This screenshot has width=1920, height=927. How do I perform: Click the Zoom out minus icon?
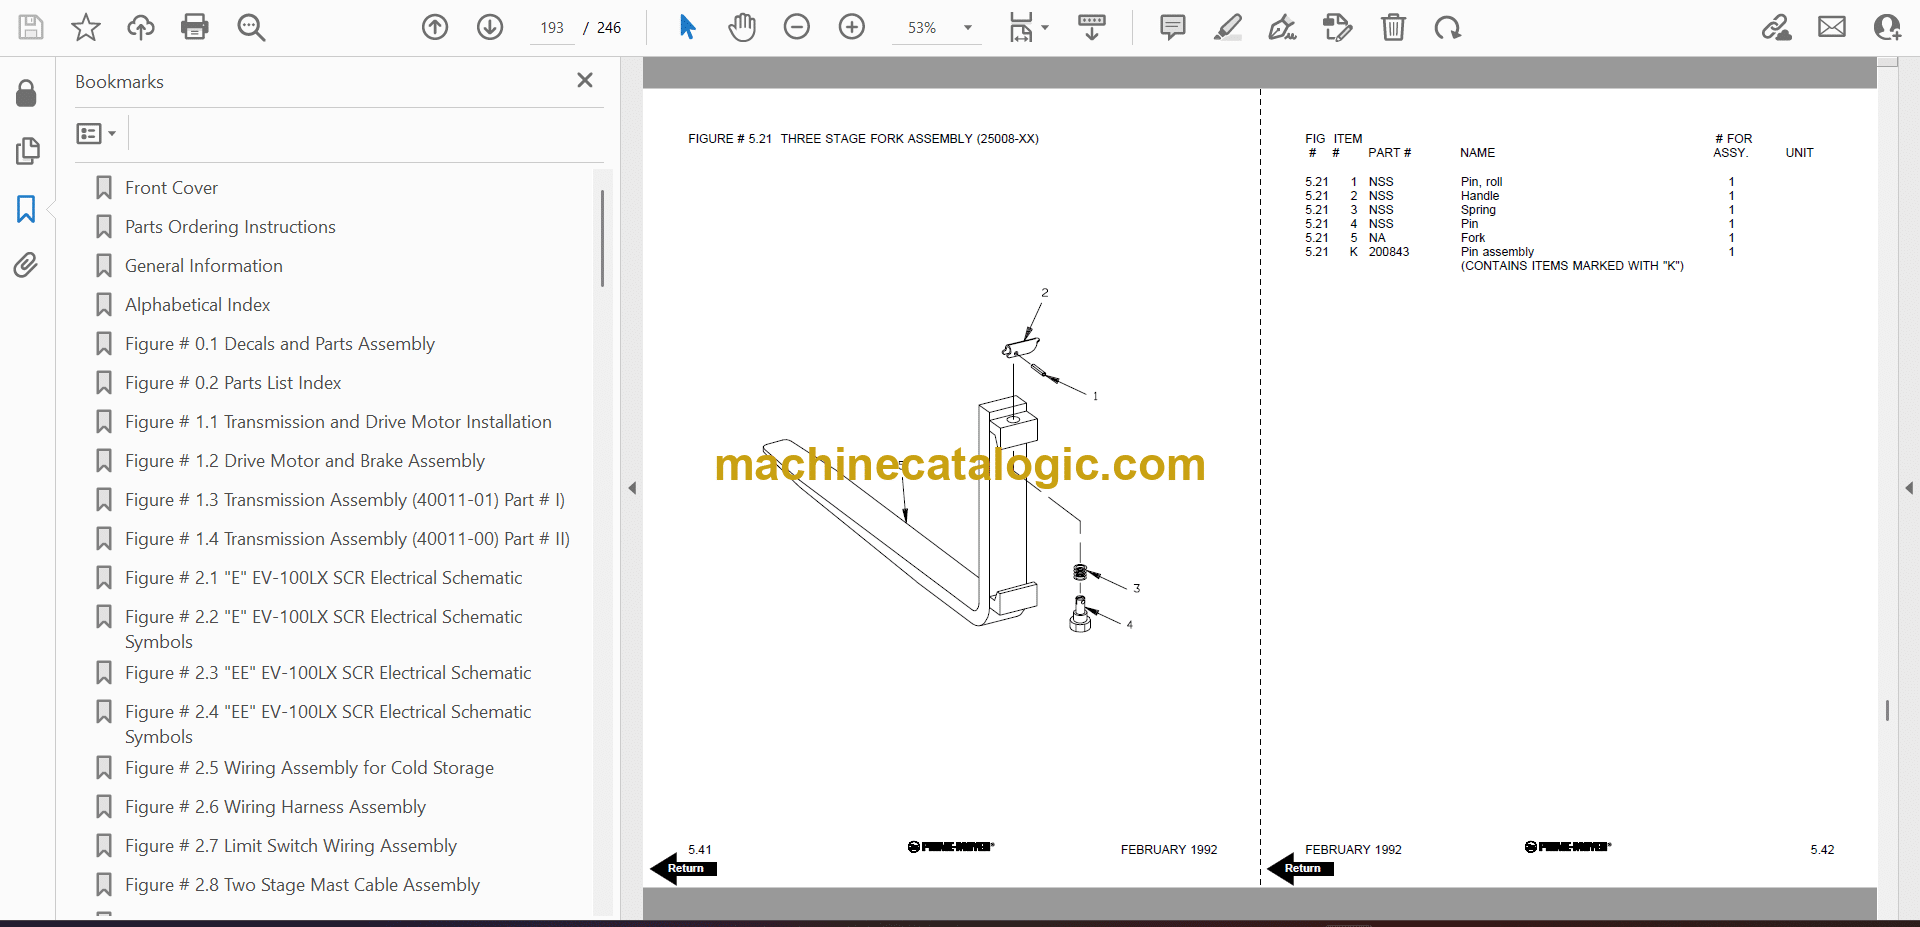pyautogui.click(x=796, y=27)
